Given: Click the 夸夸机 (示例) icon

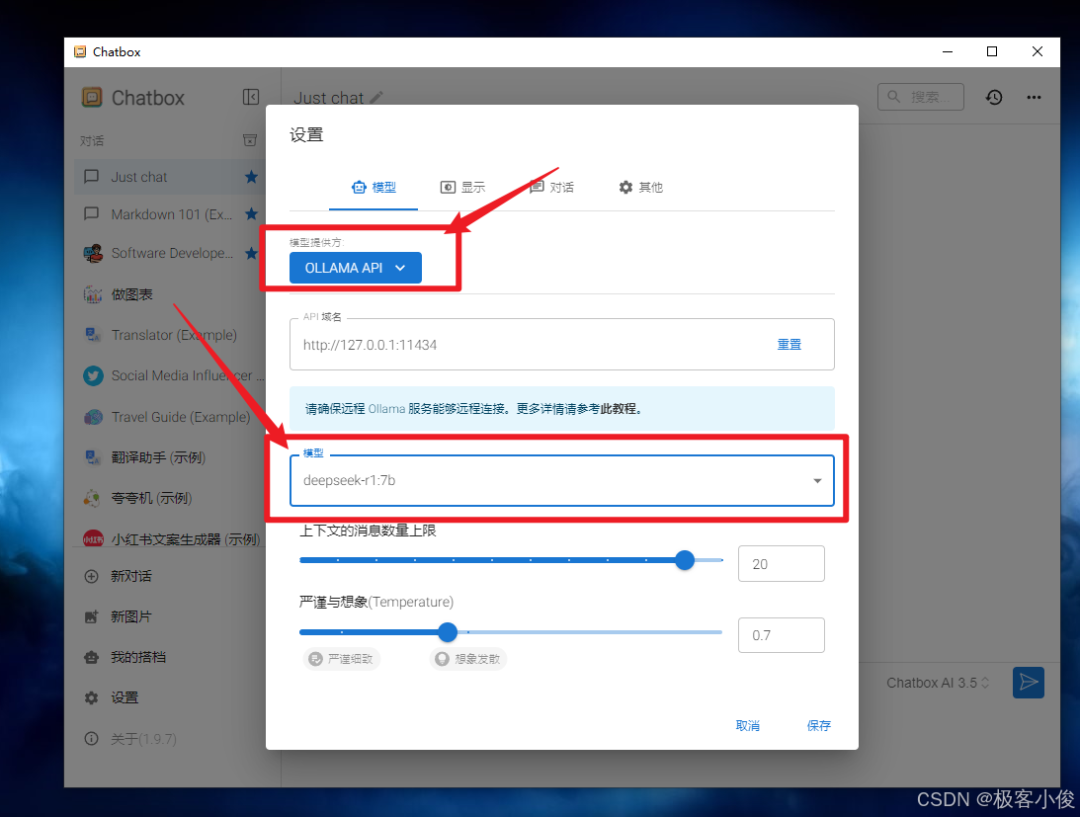Looking at the screenshot, I should [x=92, y=498].
